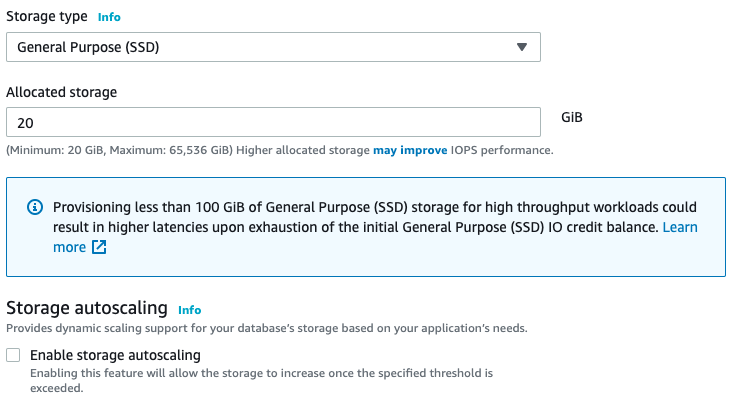Click the 'Allocated storage' field label
This screenshot has height=404, width=732.
point(62,92)
